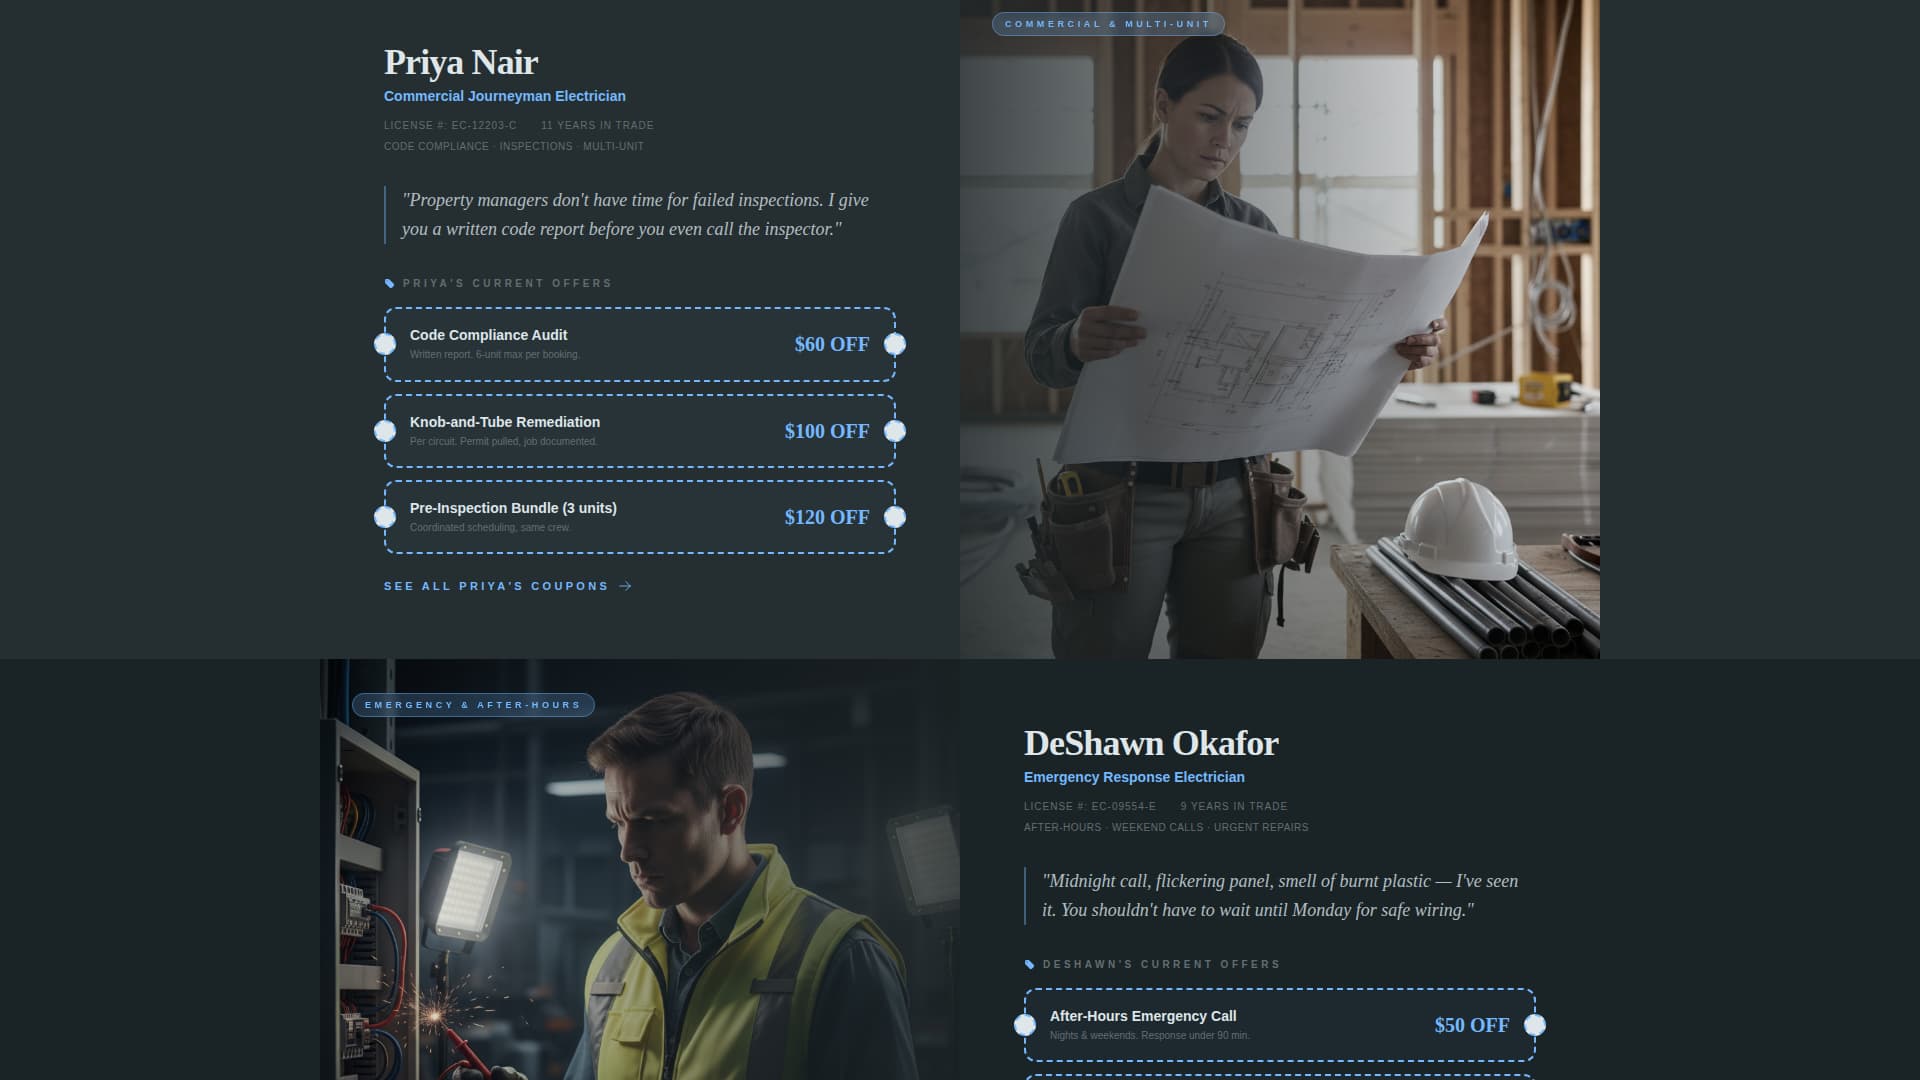Click the Priya Nair heading
Viewport: 1920px width, 1080px height.
pyautogui.click(x=461, y=62)
